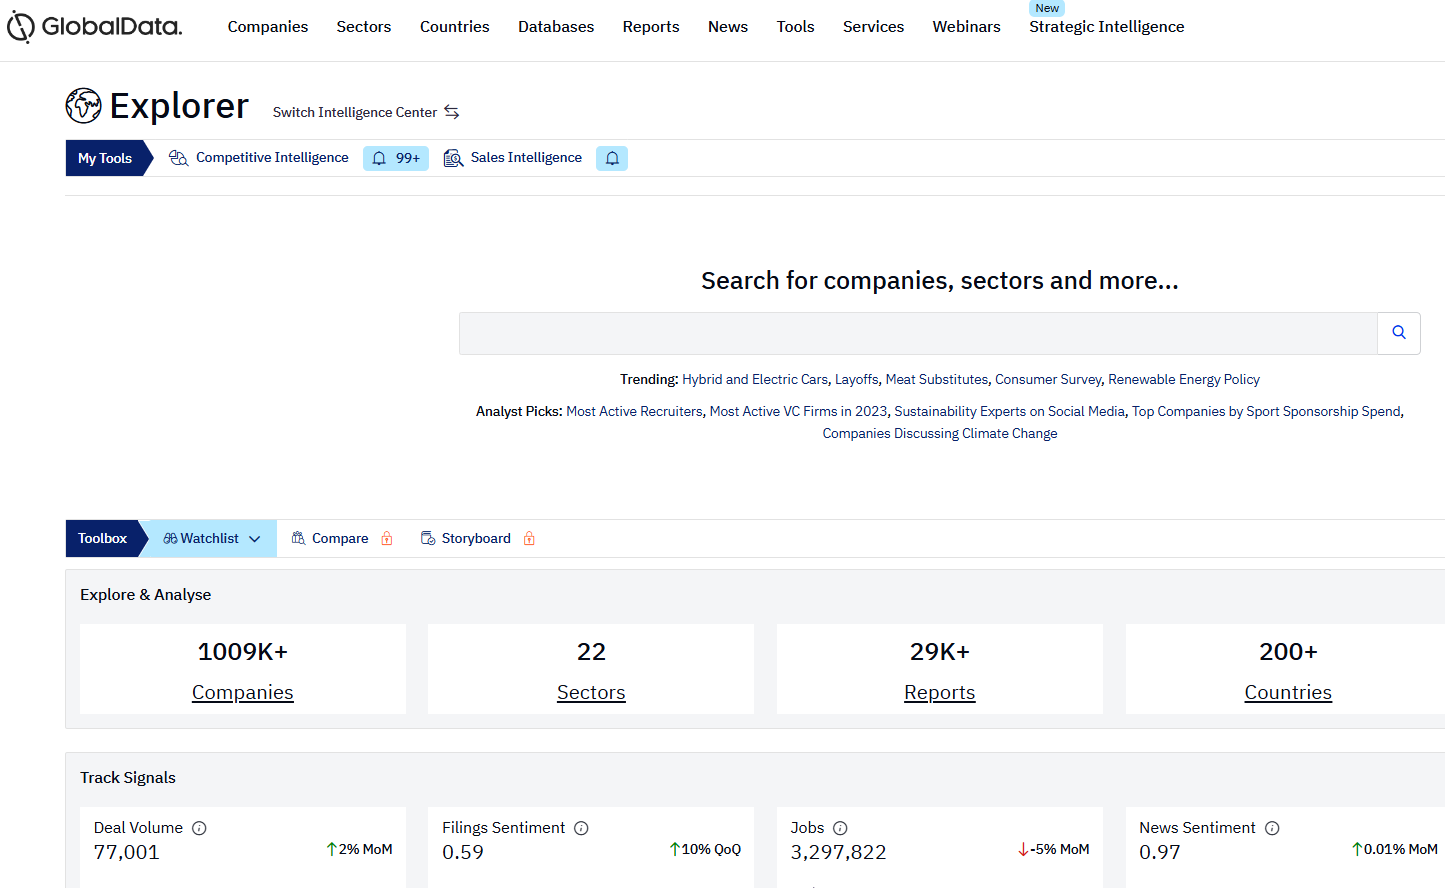
Task: Click Sales Intelligence label
Action: [526, 157]
